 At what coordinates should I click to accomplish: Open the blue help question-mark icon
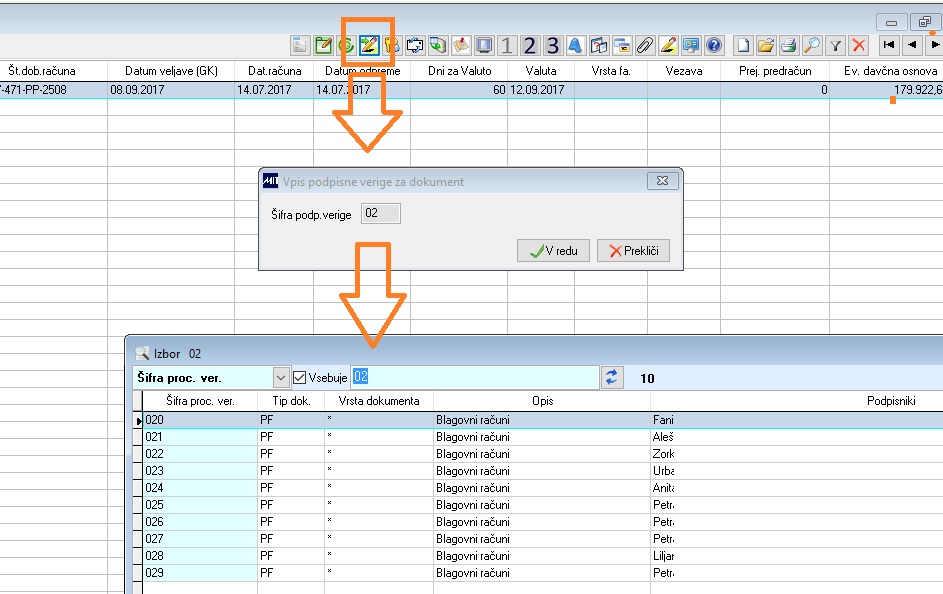point(714,45)
